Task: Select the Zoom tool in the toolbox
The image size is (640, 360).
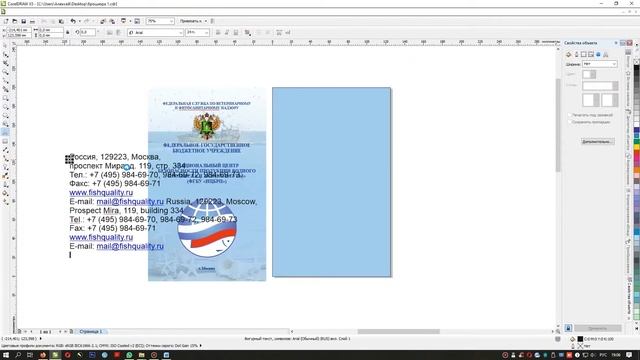Action: tap(5, 72)
